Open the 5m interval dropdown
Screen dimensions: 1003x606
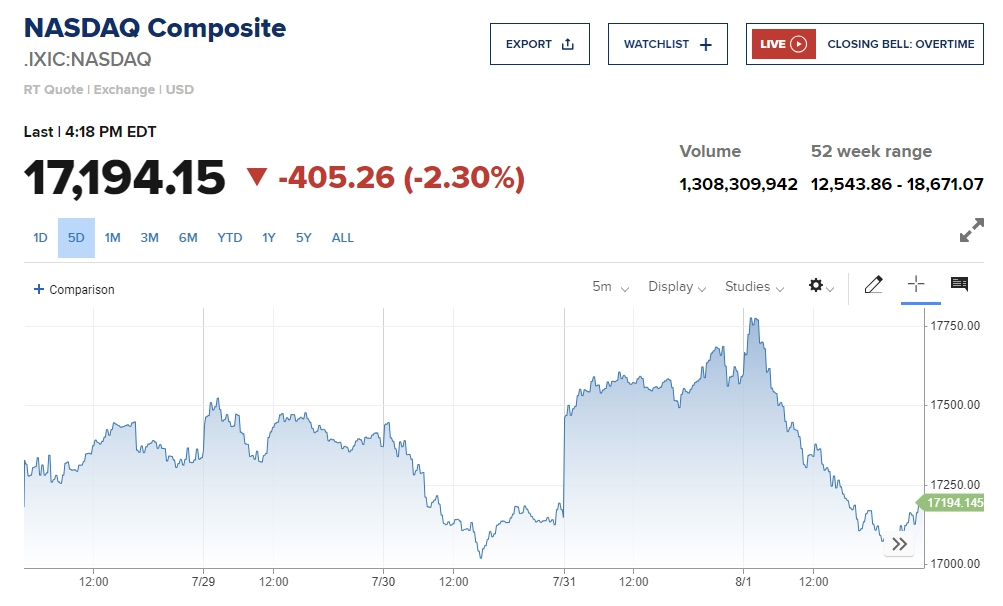click(610, 287)
